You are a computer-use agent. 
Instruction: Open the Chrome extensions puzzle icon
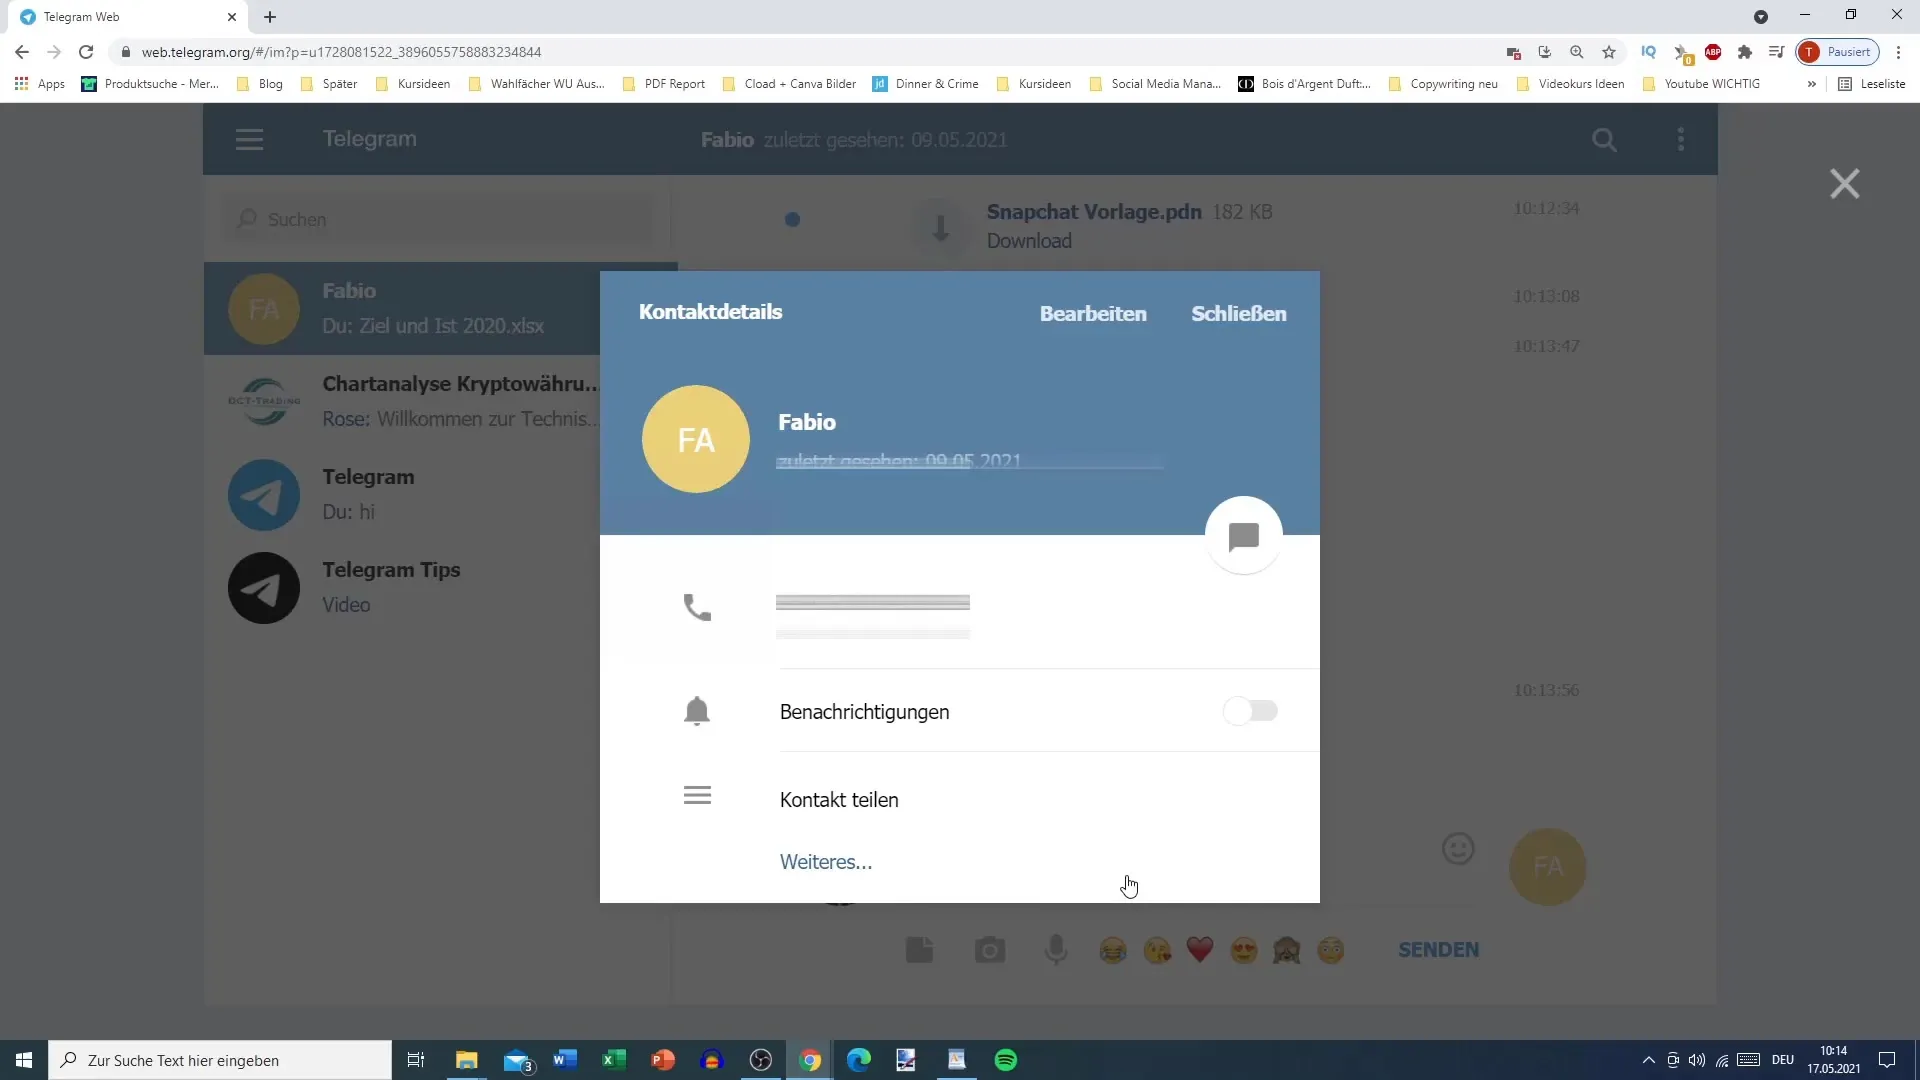[x=1745, y=52]
